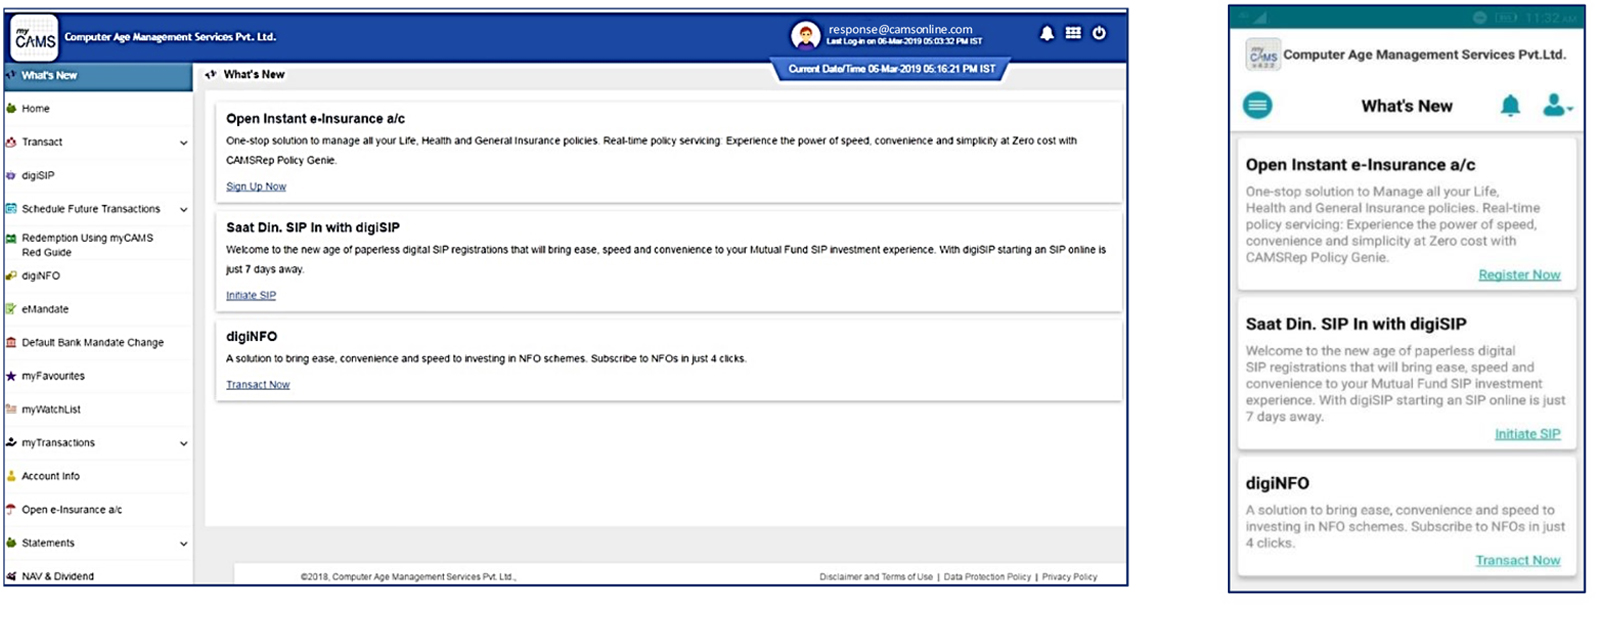This screenshot has width=1600, height=624.
Task: Expand the Transact sidebar menu chevron
Action: pyautogui.click(x=183, y=143)
